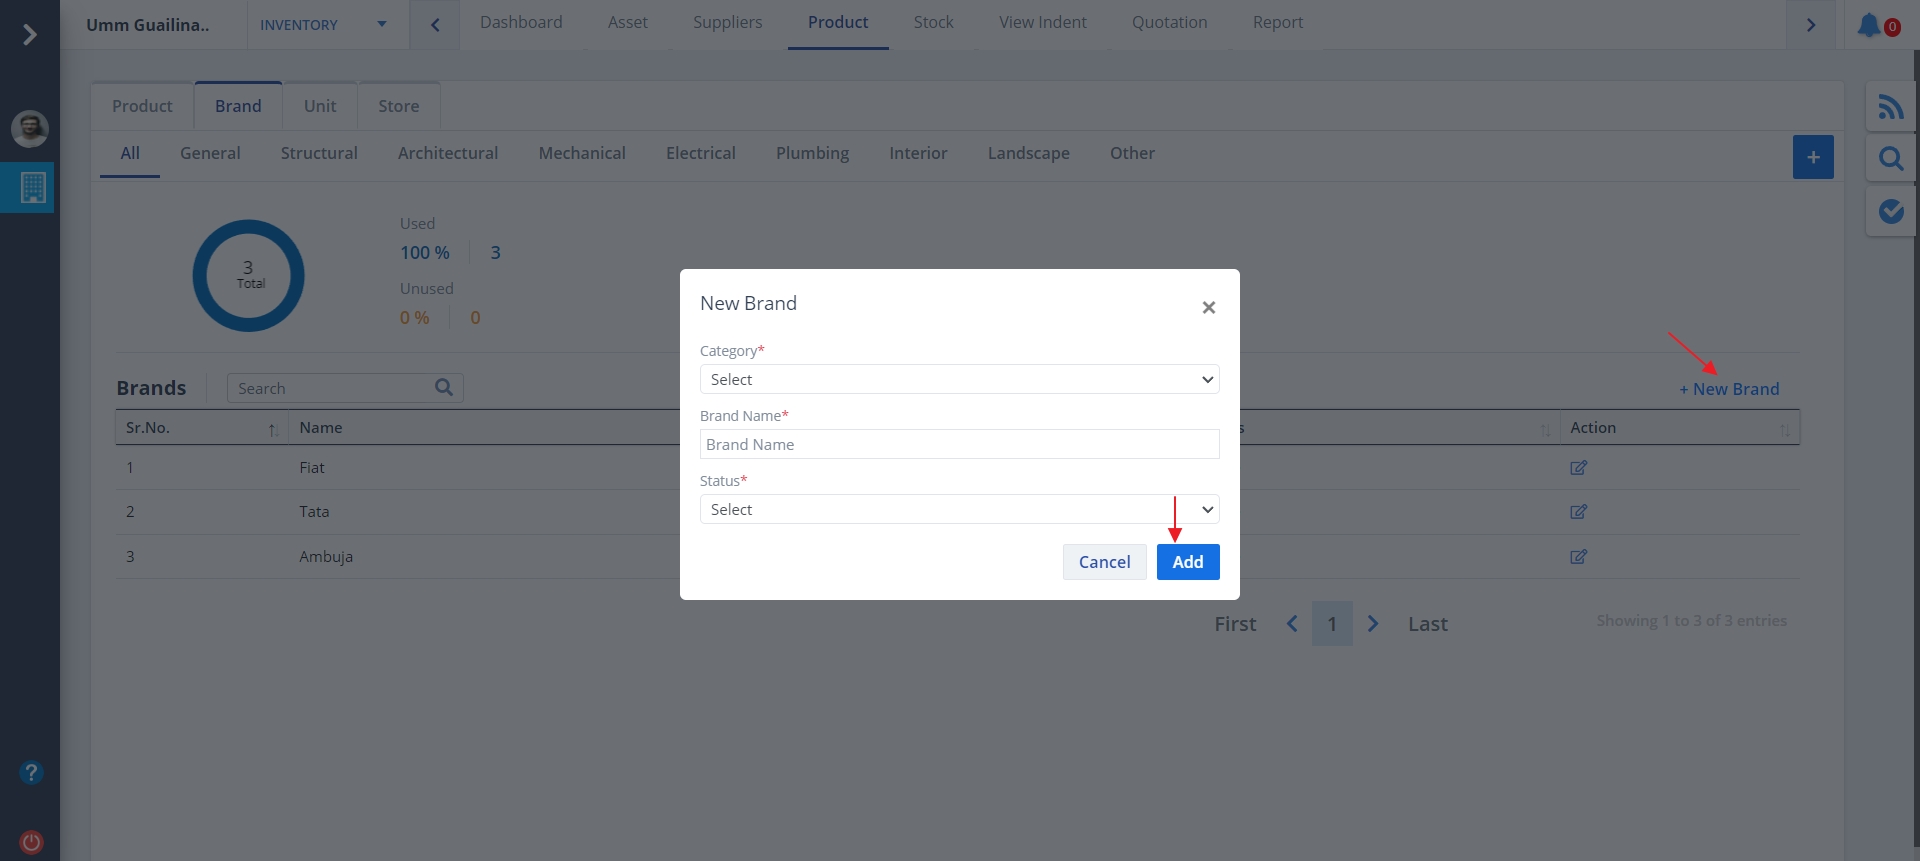
Task: Open the Status select dropdown
Action: tap(959, 510)
